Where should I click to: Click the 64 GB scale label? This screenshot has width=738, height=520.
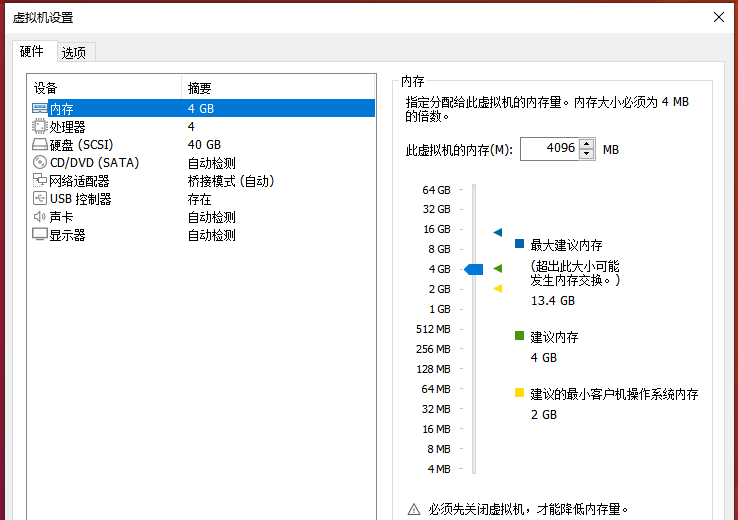(x=436, y=190)
